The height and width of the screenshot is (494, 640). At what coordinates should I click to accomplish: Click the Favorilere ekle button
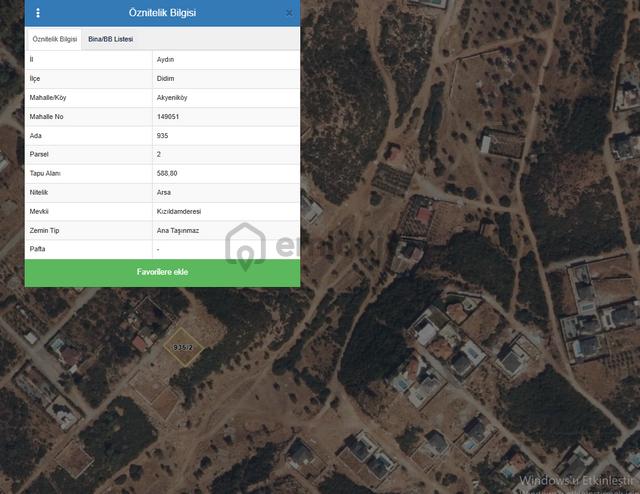coord(162,272)
